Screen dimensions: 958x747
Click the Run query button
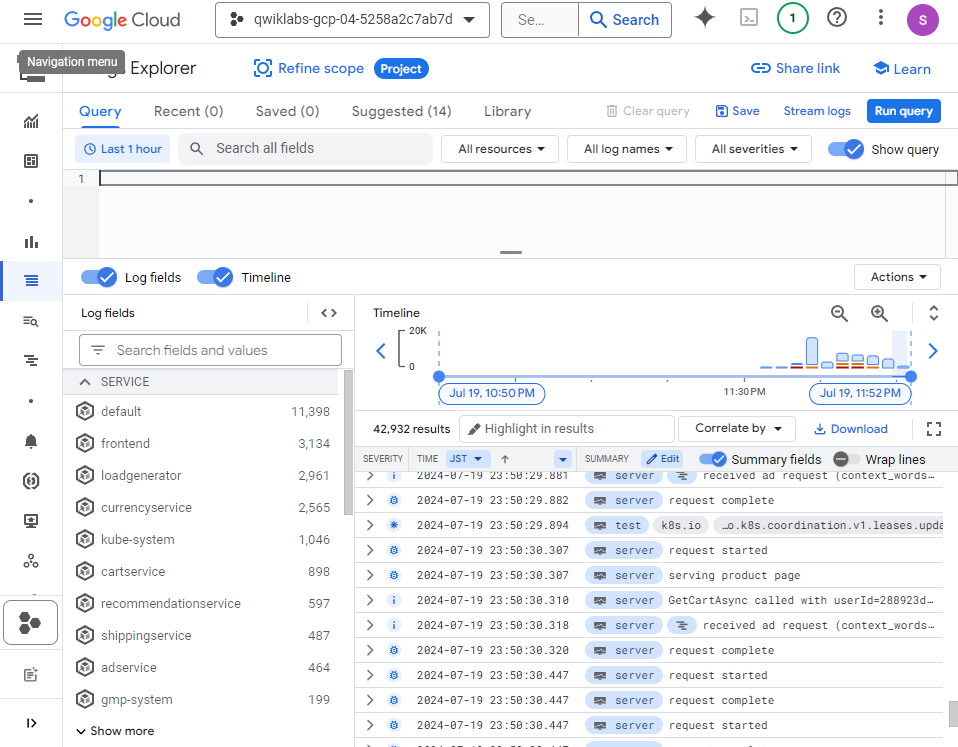[903, 111]
